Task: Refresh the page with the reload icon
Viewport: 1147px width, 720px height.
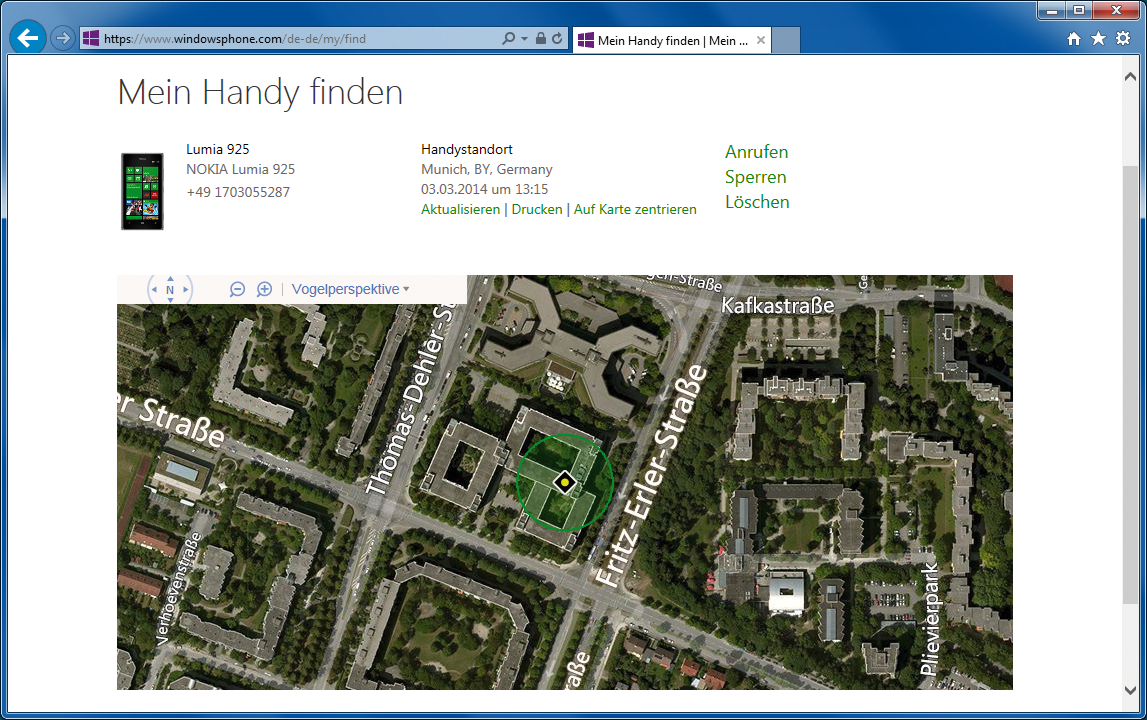Action: (x=557, y=39)
